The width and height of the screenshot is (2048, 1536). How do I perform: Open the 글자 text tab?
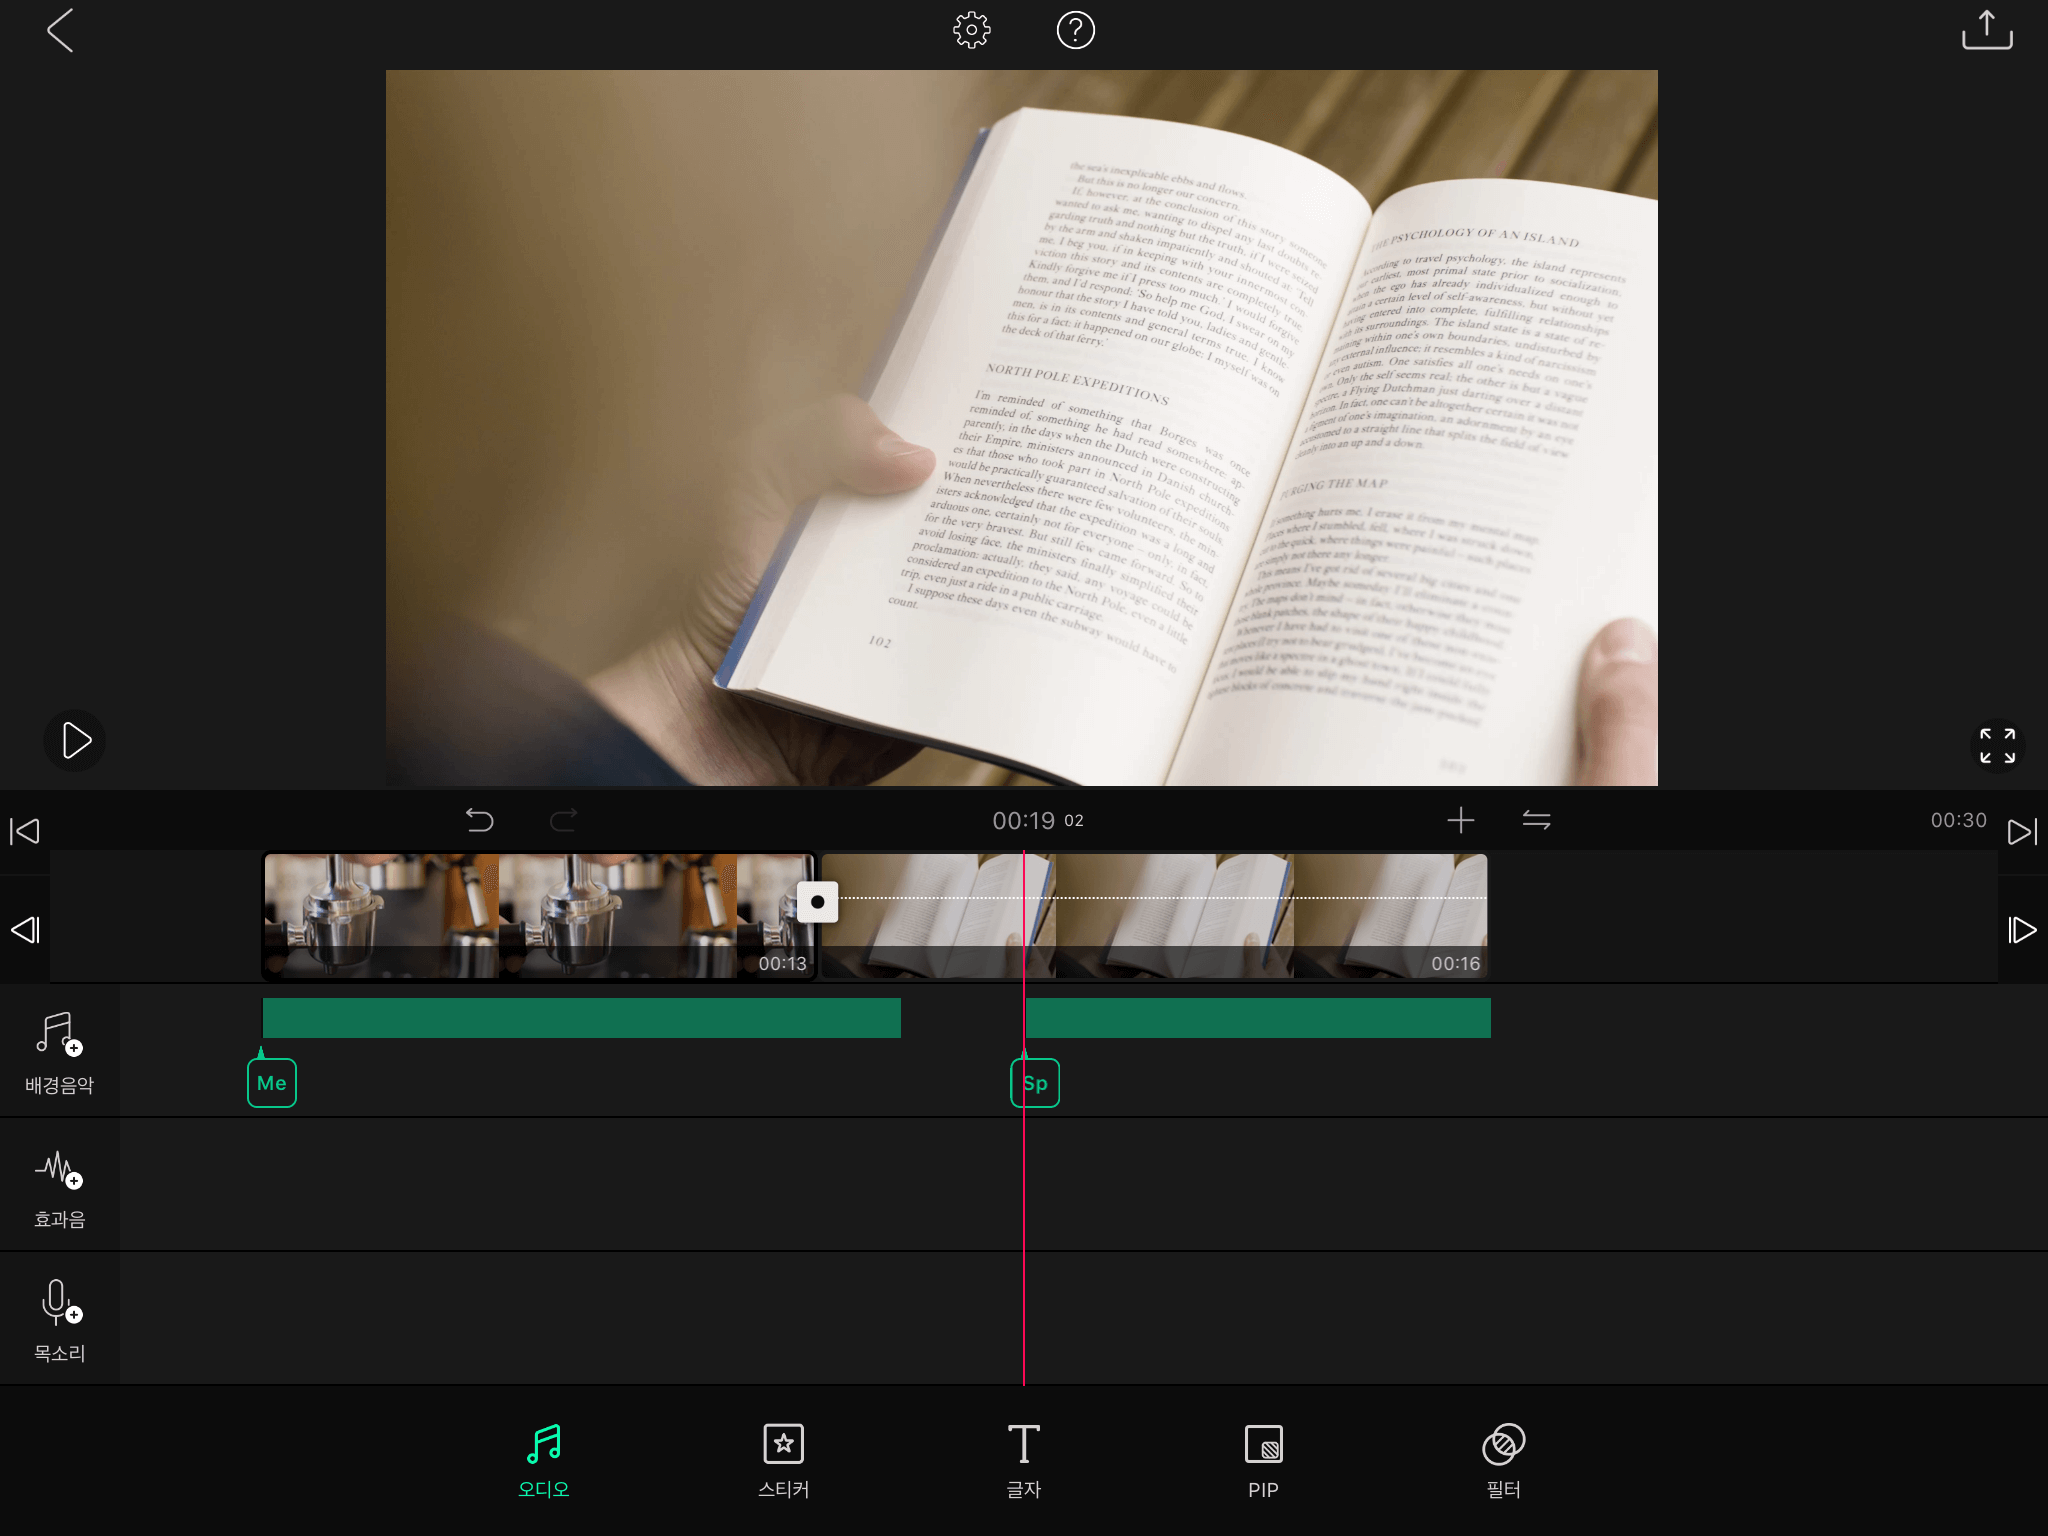(x=1023, y=1460)
